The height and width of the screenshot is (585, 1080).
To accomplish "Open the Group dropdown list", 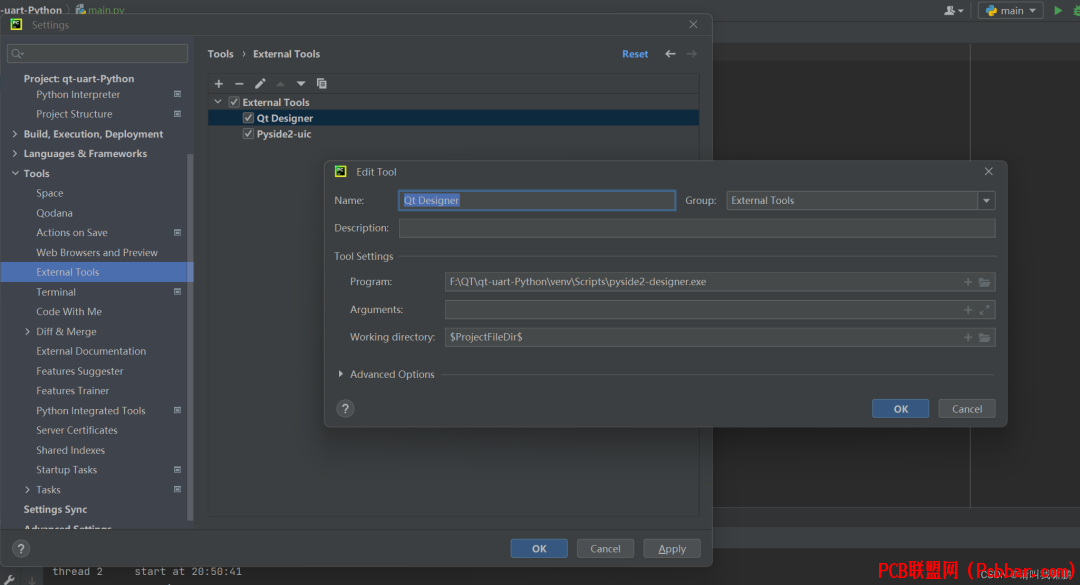I will (x=986, y=201).
